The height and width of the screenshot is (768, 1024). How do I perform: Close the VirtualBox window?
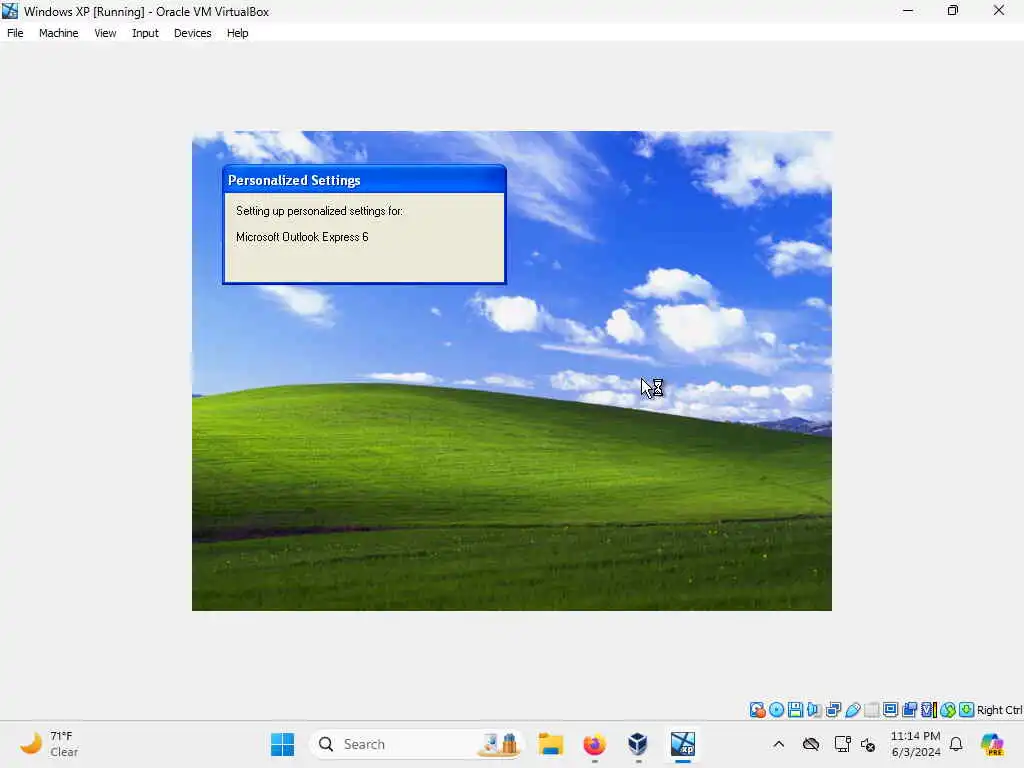(999, 11)
